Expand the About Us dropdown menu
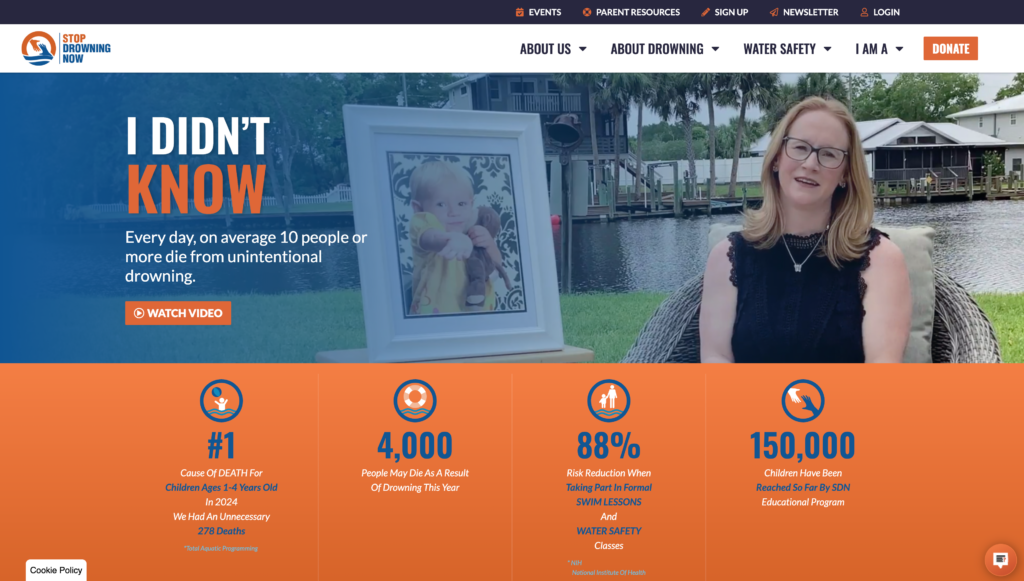The width and height of the screenshot is (1024, 581). 553,48
